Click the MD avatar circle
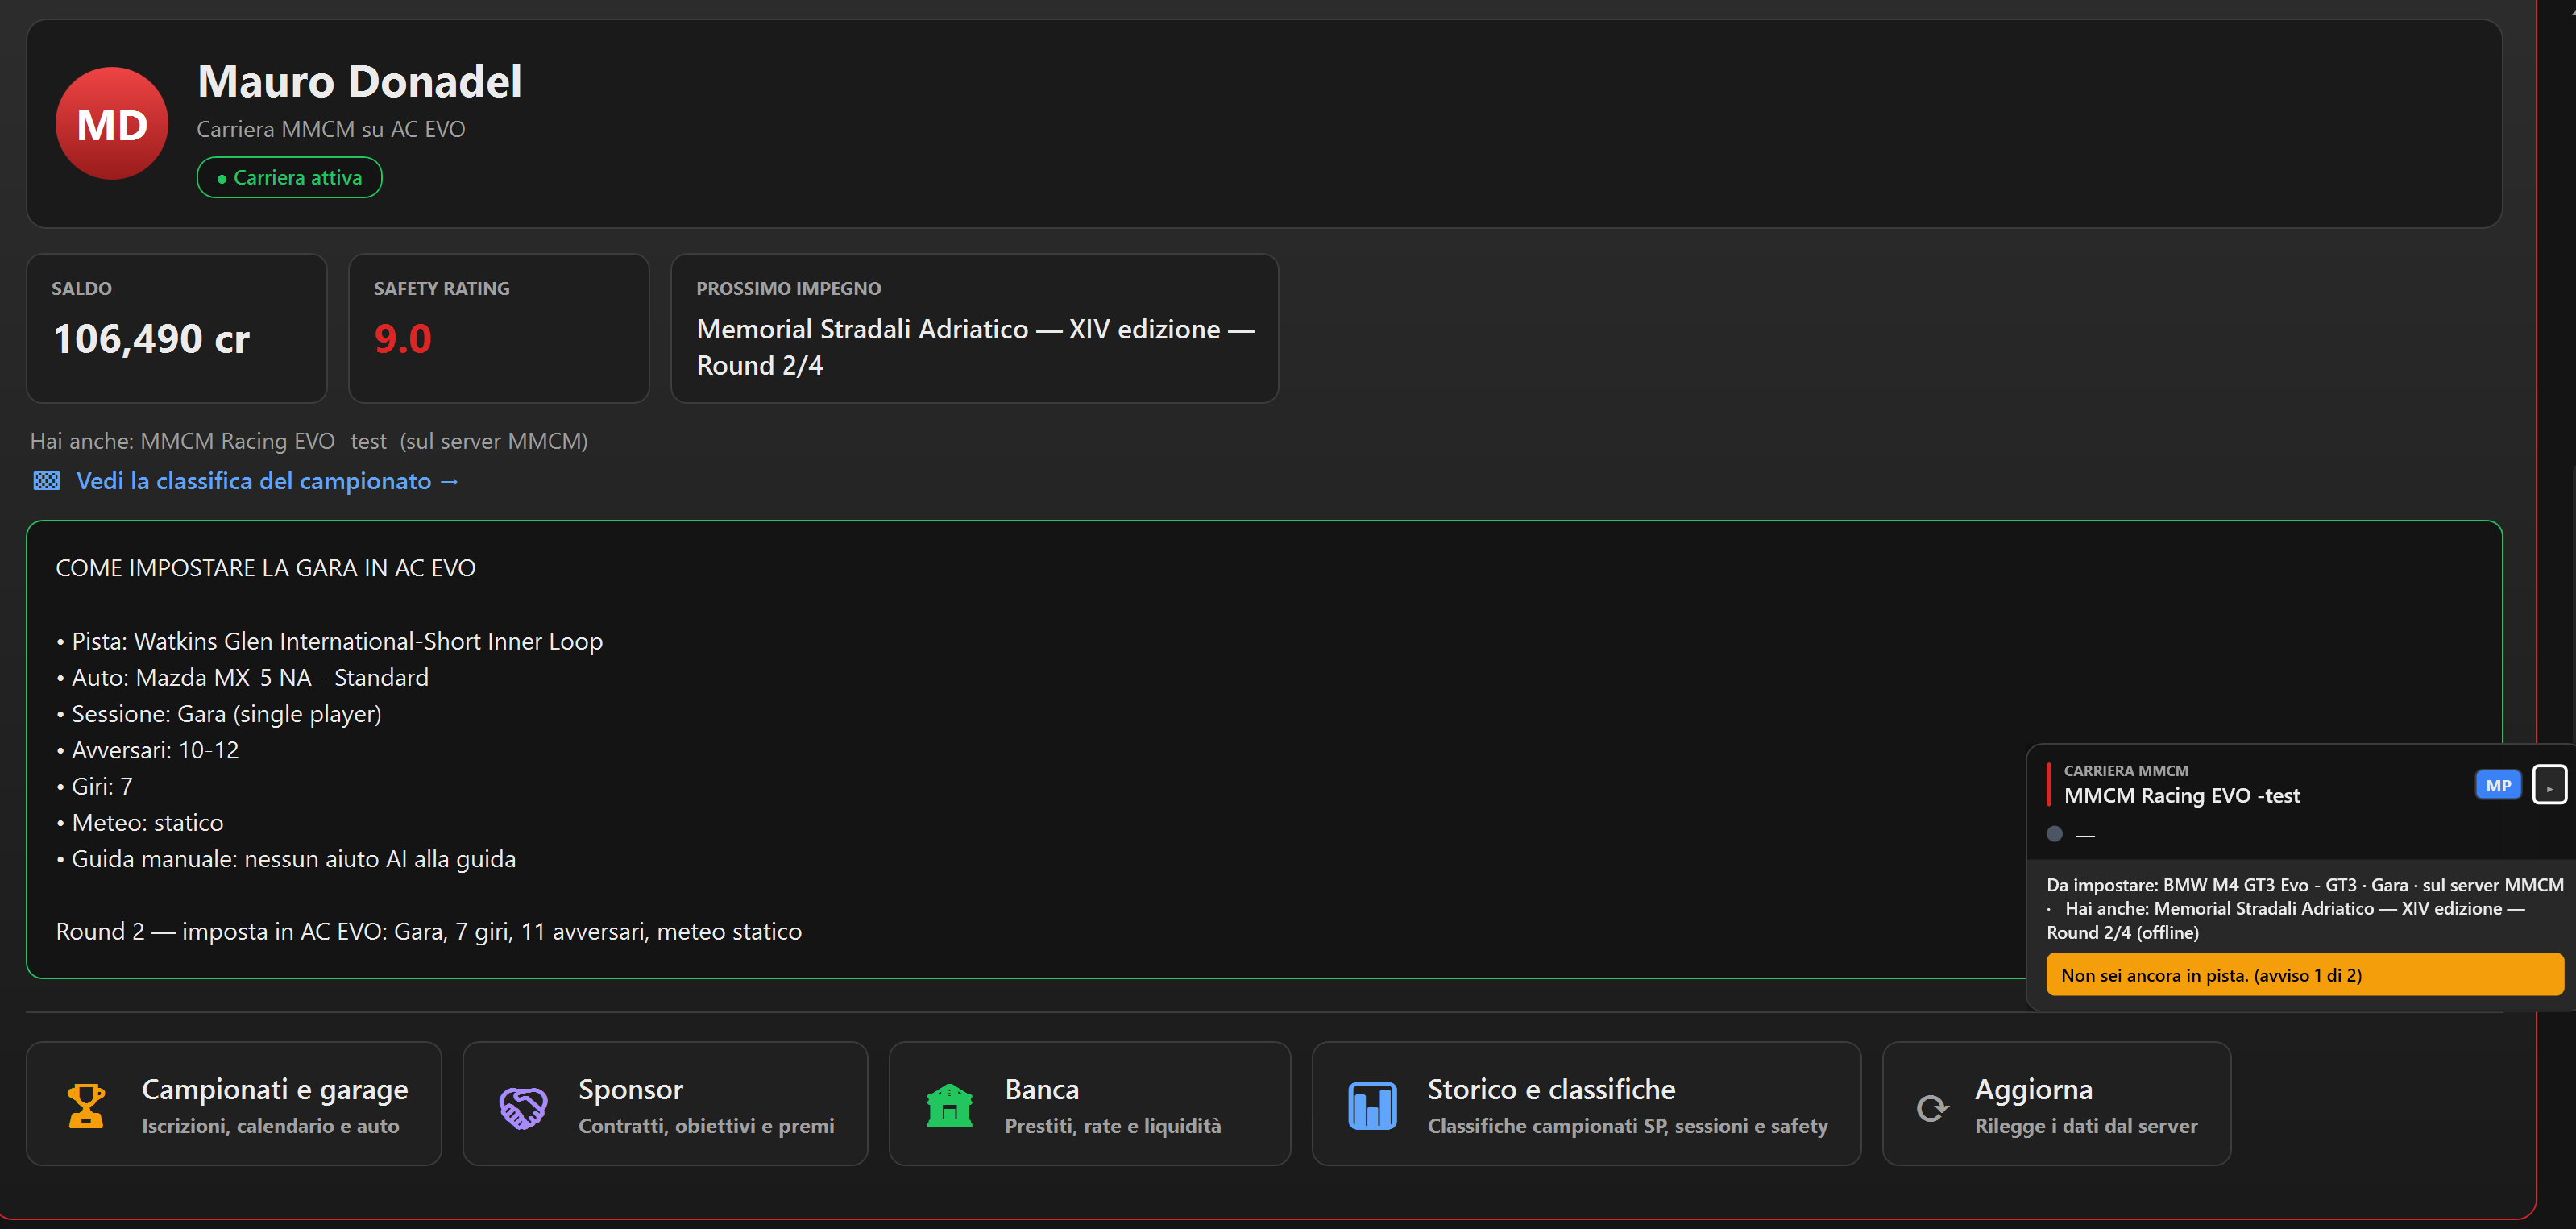 [112, 124]
